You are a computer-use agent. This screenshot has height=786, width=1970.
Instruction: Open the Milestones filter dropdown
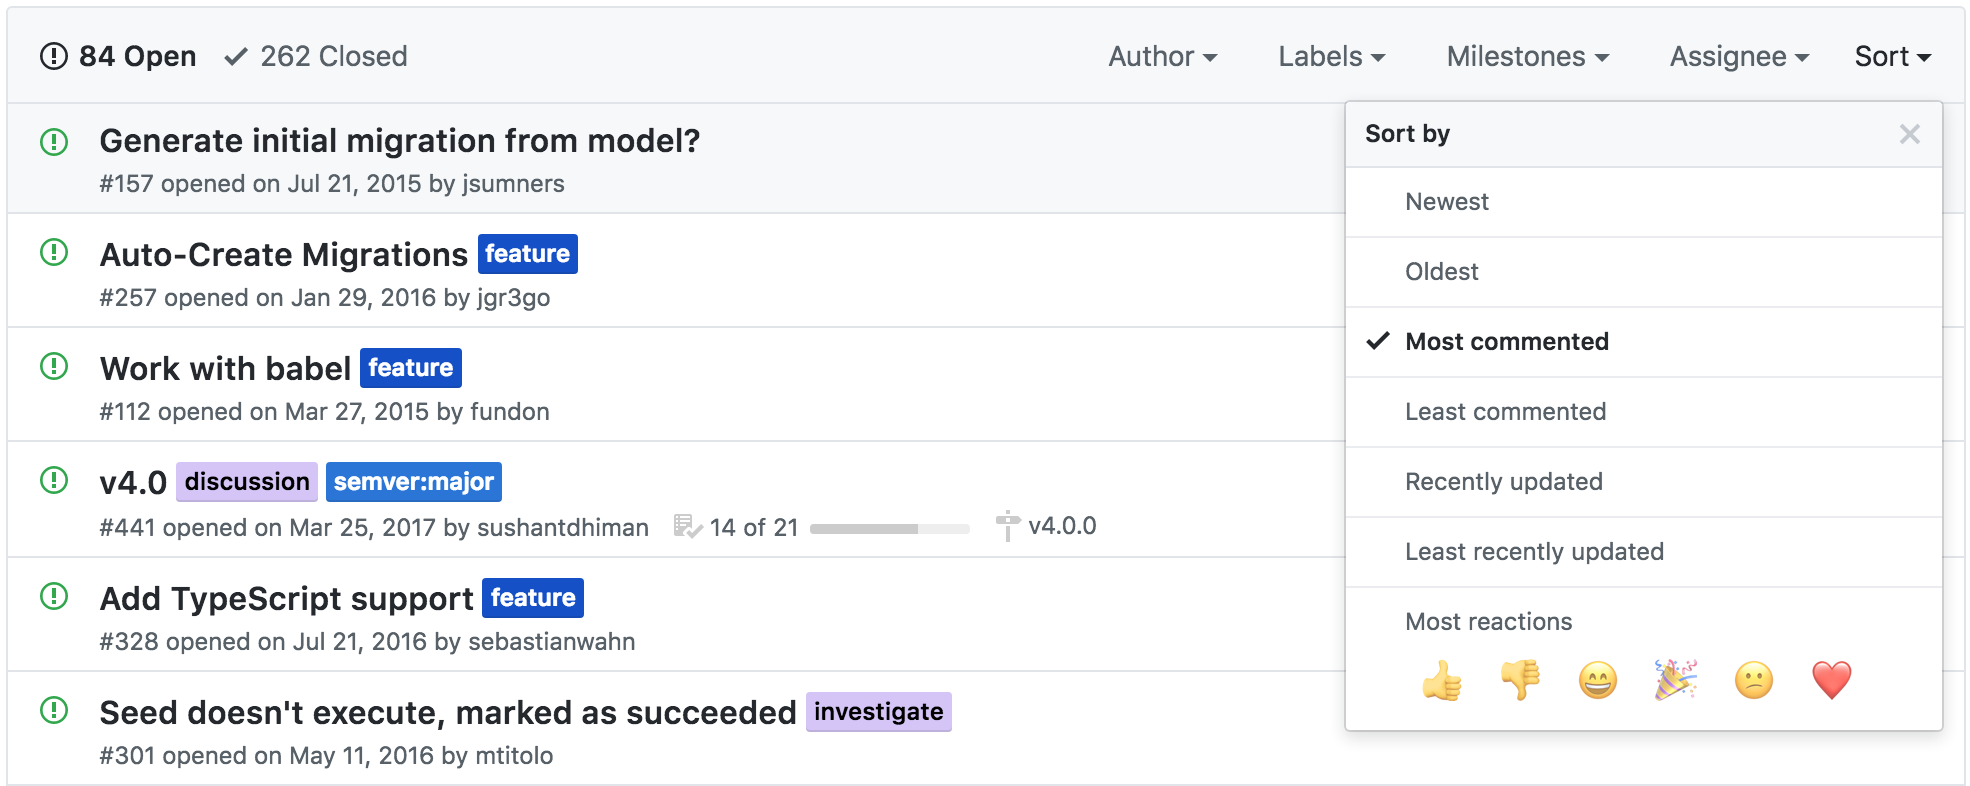point(1528,56)
